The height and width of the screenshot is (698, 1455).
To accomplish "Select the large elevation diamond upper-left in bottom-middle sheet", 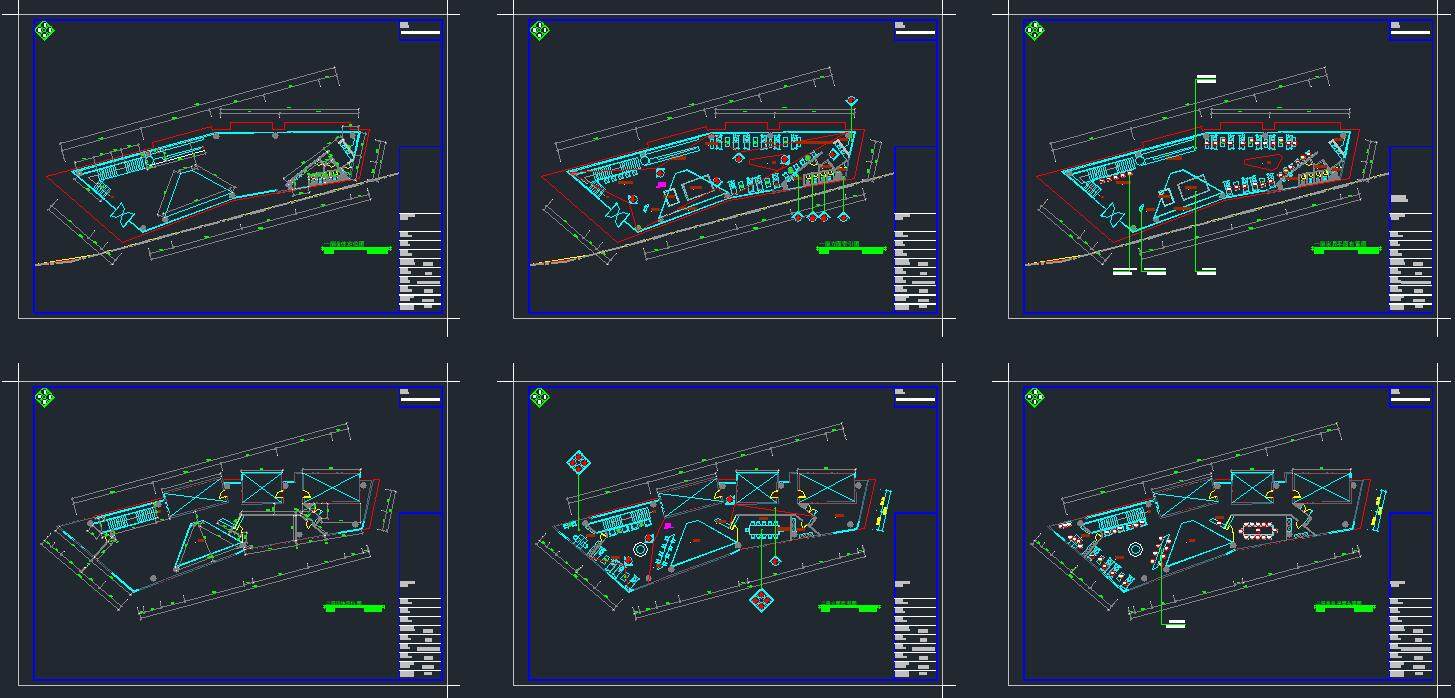I will [x=578, y=463].
